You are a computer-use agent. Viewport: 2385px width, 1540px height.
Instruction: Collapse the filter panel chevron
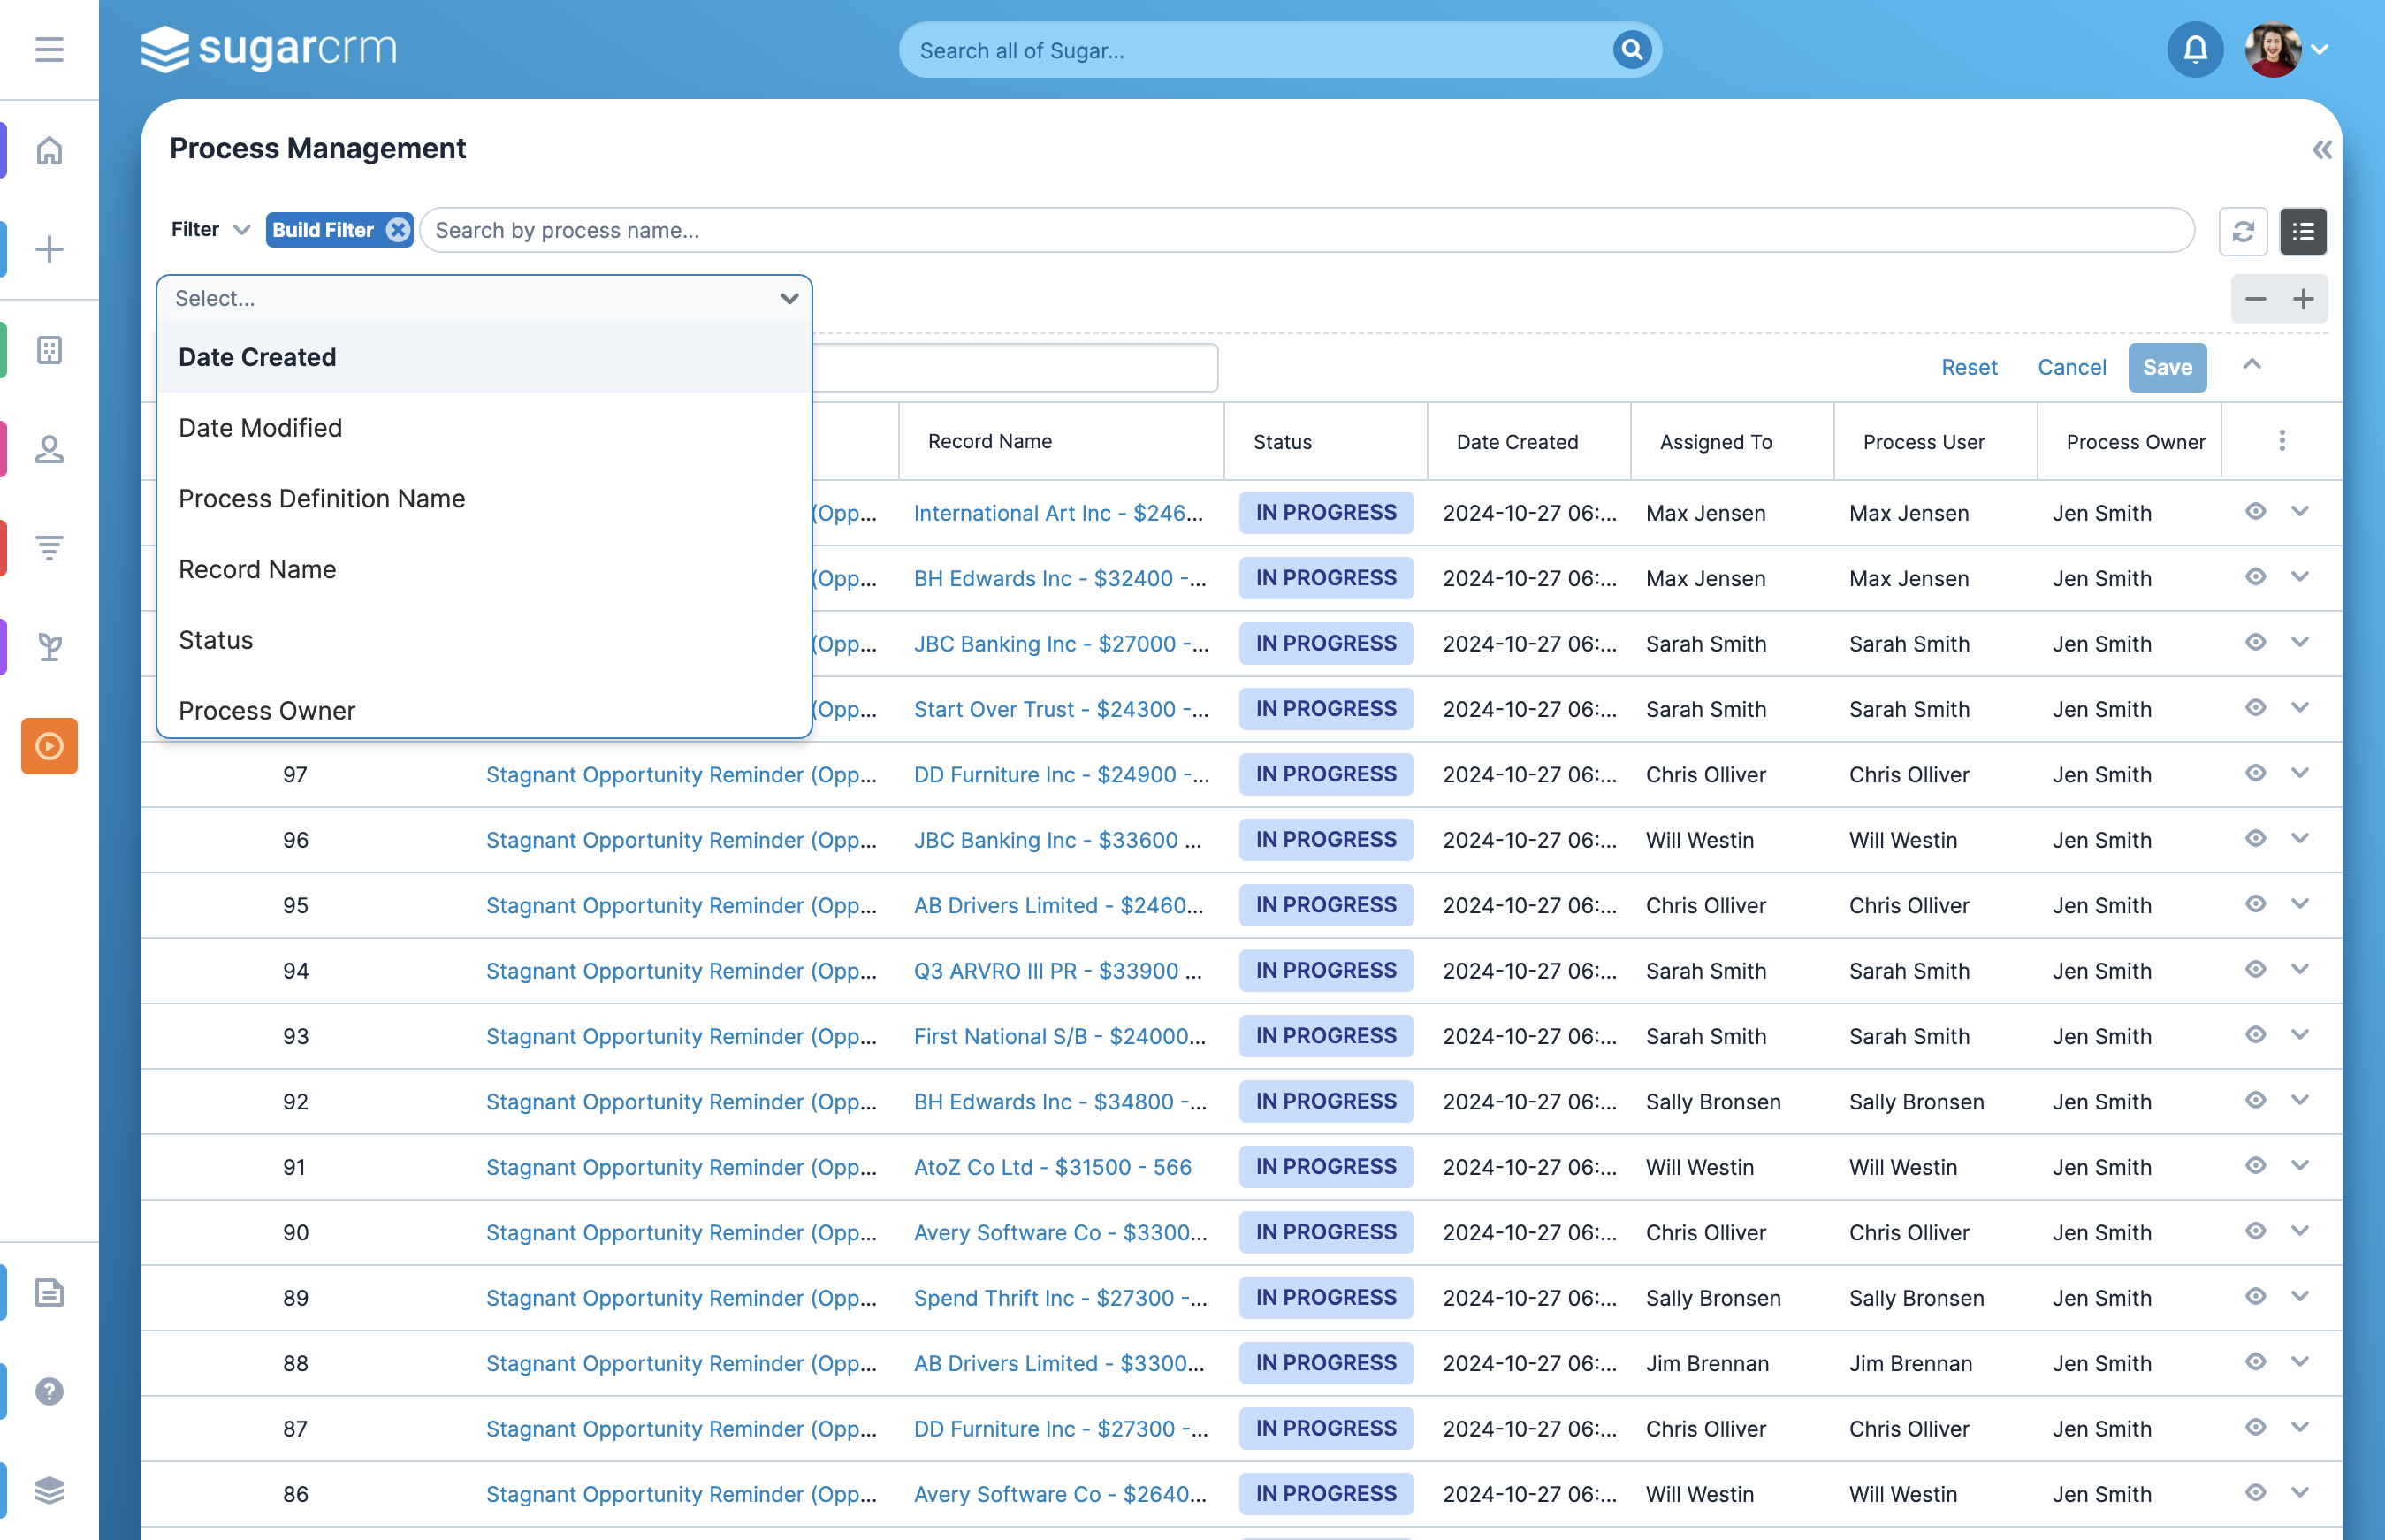2251,365
